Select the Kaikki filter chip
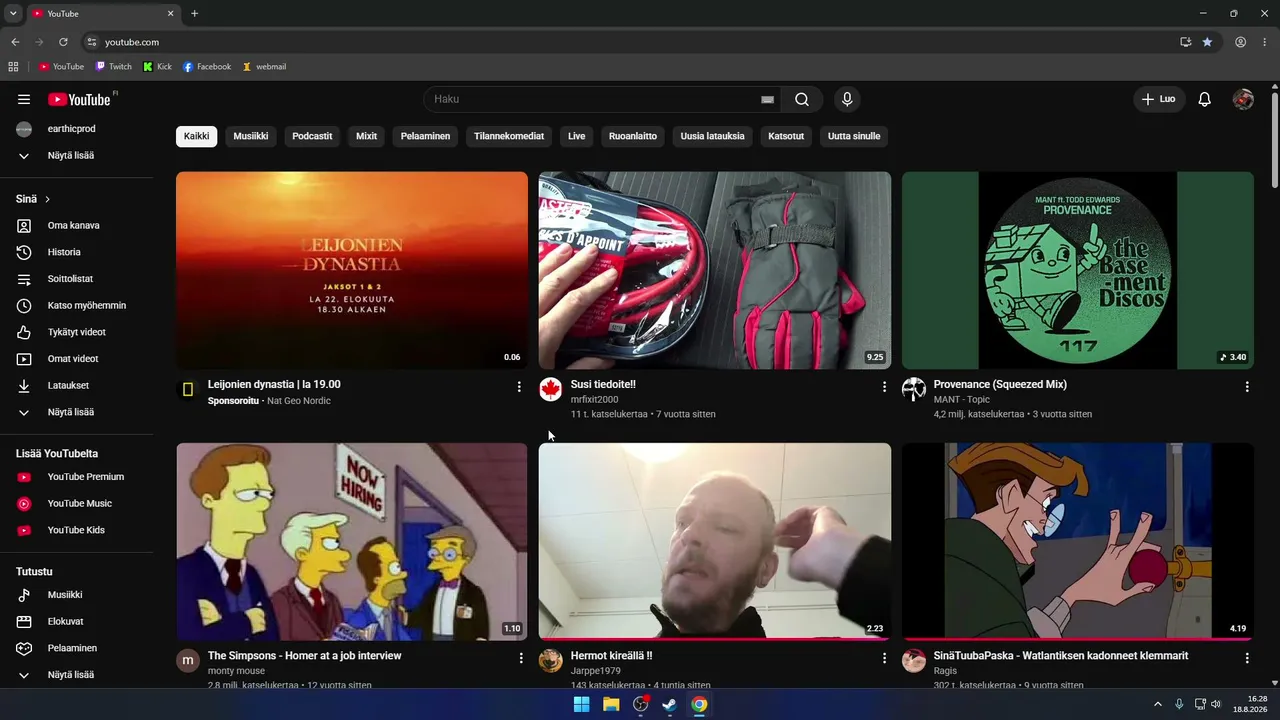 coord(197,136)
